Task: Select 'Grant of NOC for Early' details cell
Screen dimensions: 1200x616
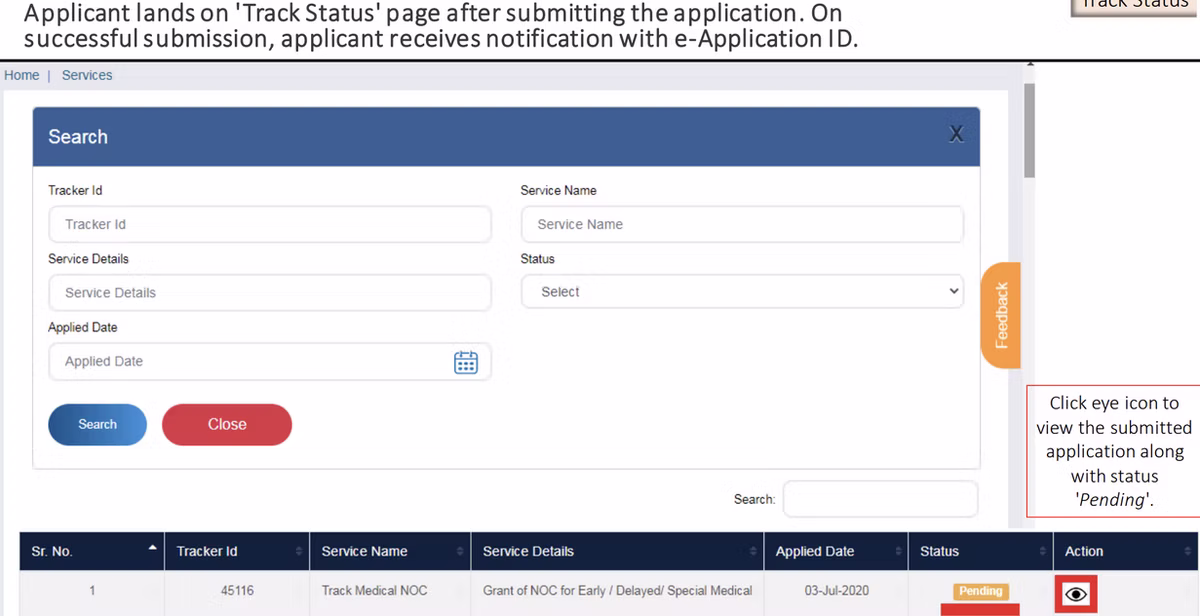Action: 617,591
